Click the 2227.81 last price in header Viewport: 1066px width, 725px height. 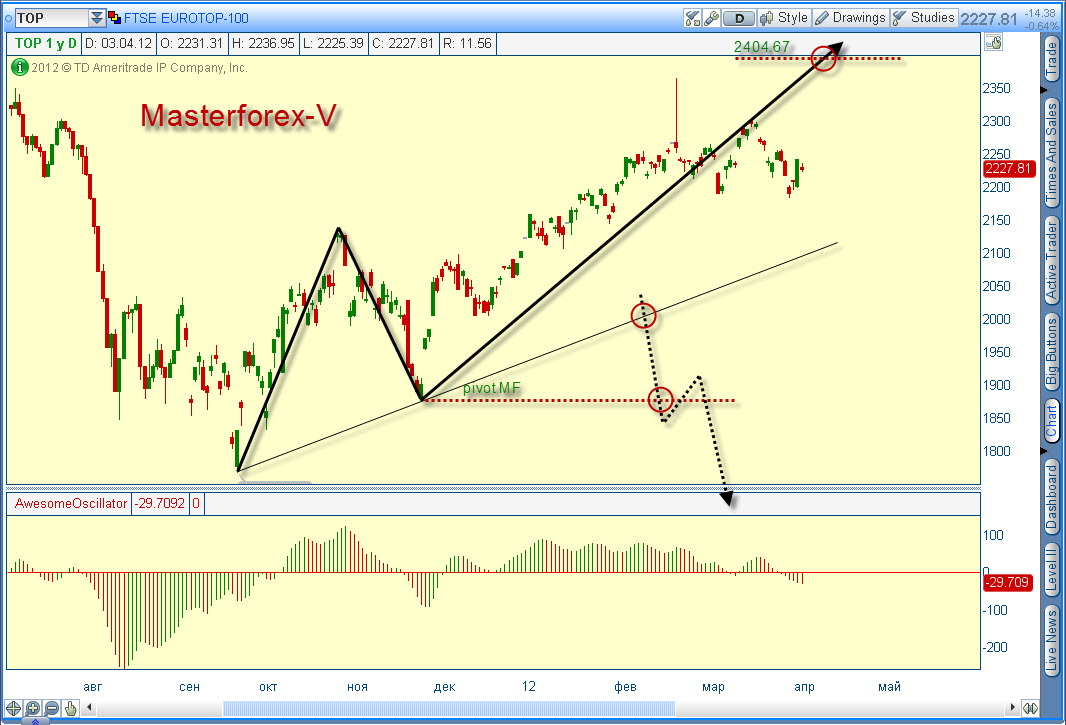click(988, 19)
